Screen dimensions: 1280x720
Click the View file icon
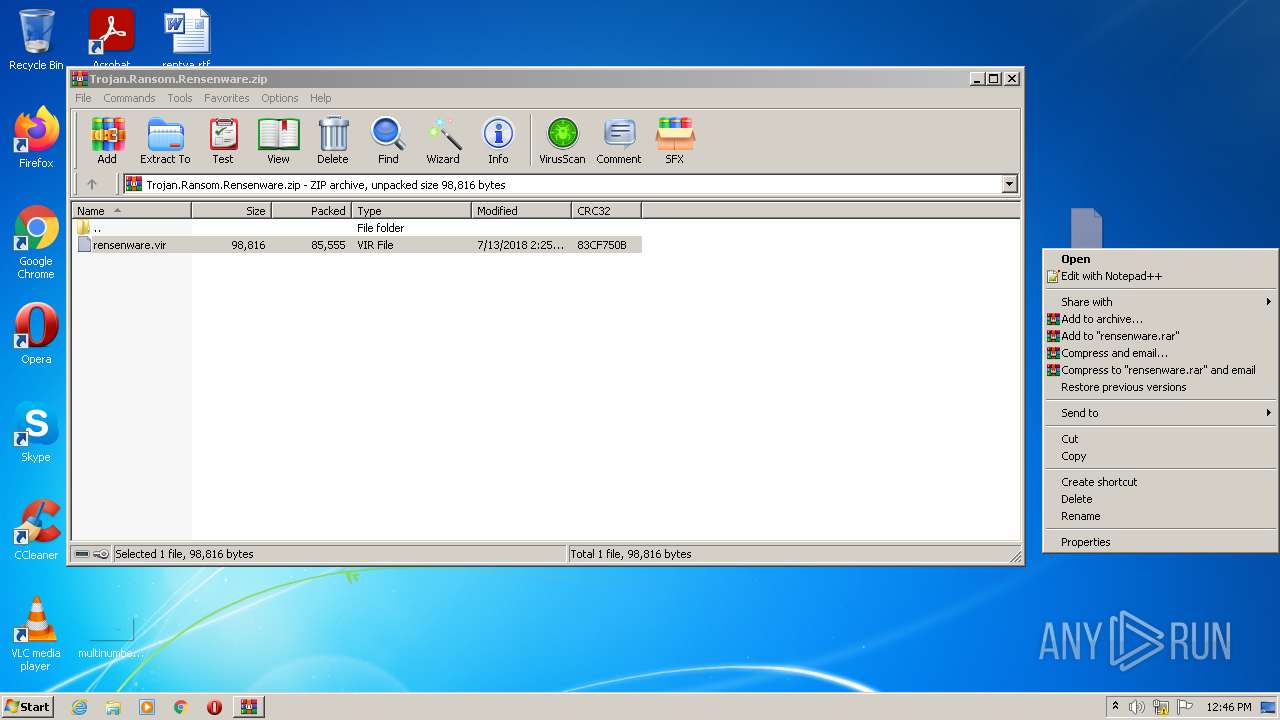click(278, 141)
